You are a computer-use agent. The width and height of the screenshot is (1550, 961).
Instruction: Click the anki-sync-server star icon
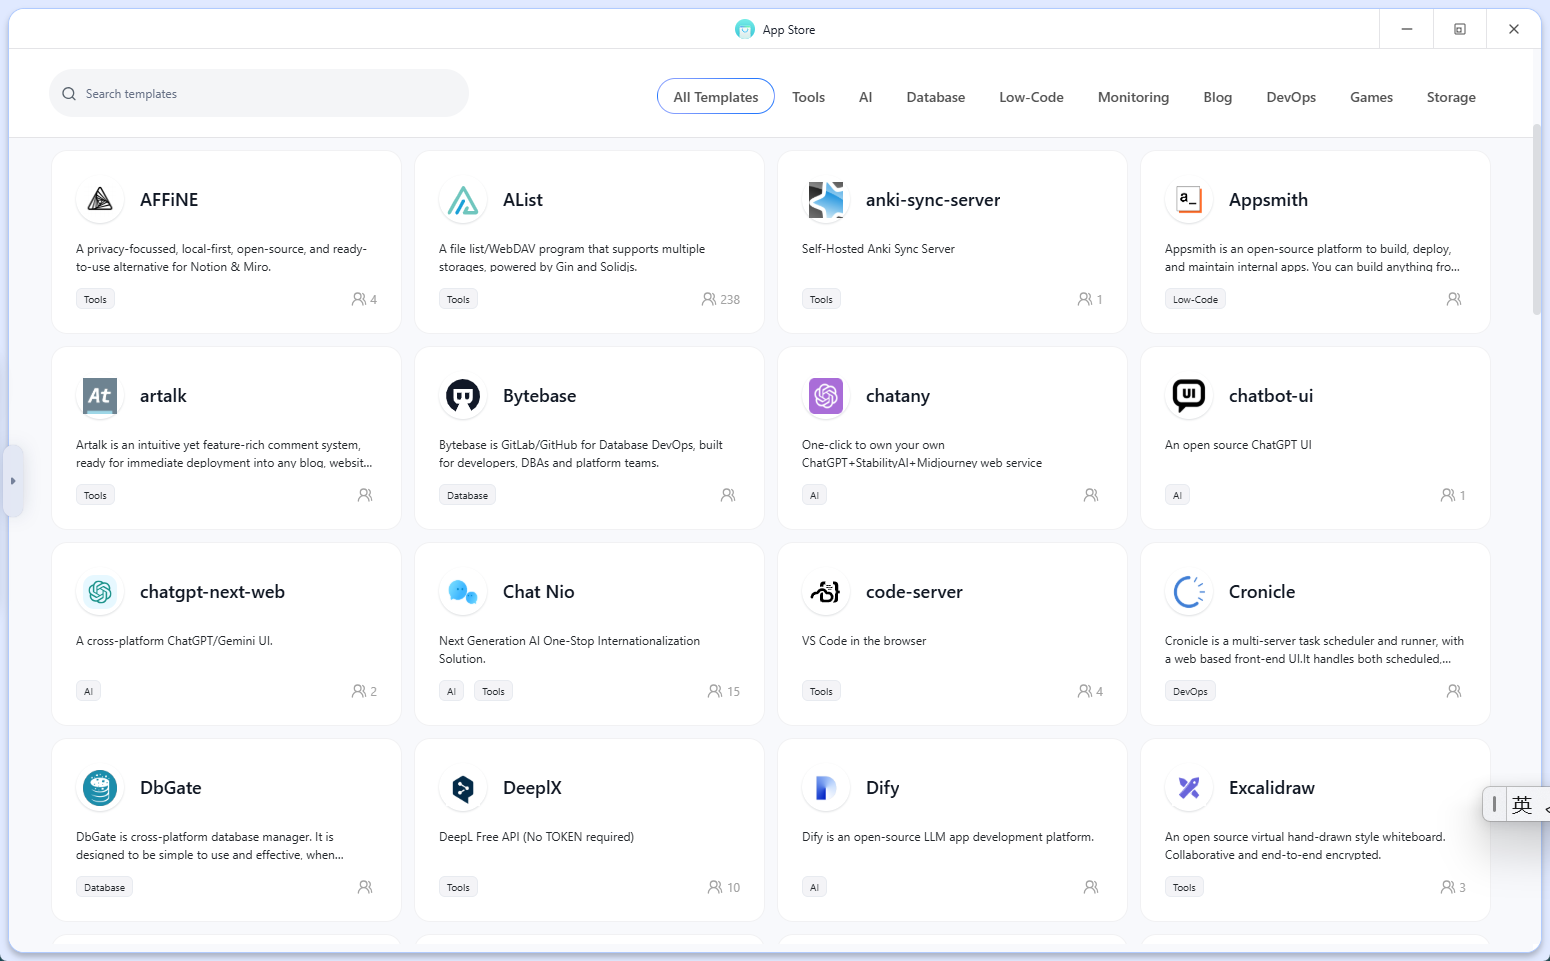click(826, 200)
